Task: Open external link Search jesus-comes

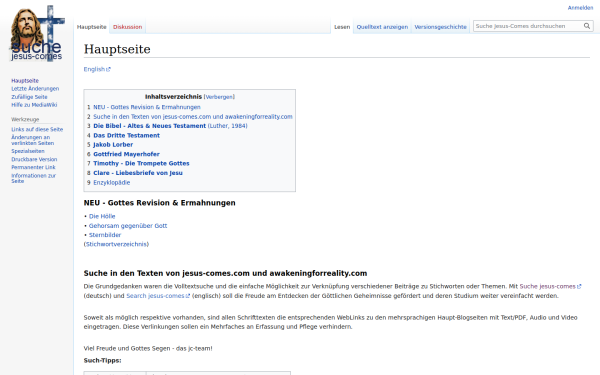Action: coord(158,296)
